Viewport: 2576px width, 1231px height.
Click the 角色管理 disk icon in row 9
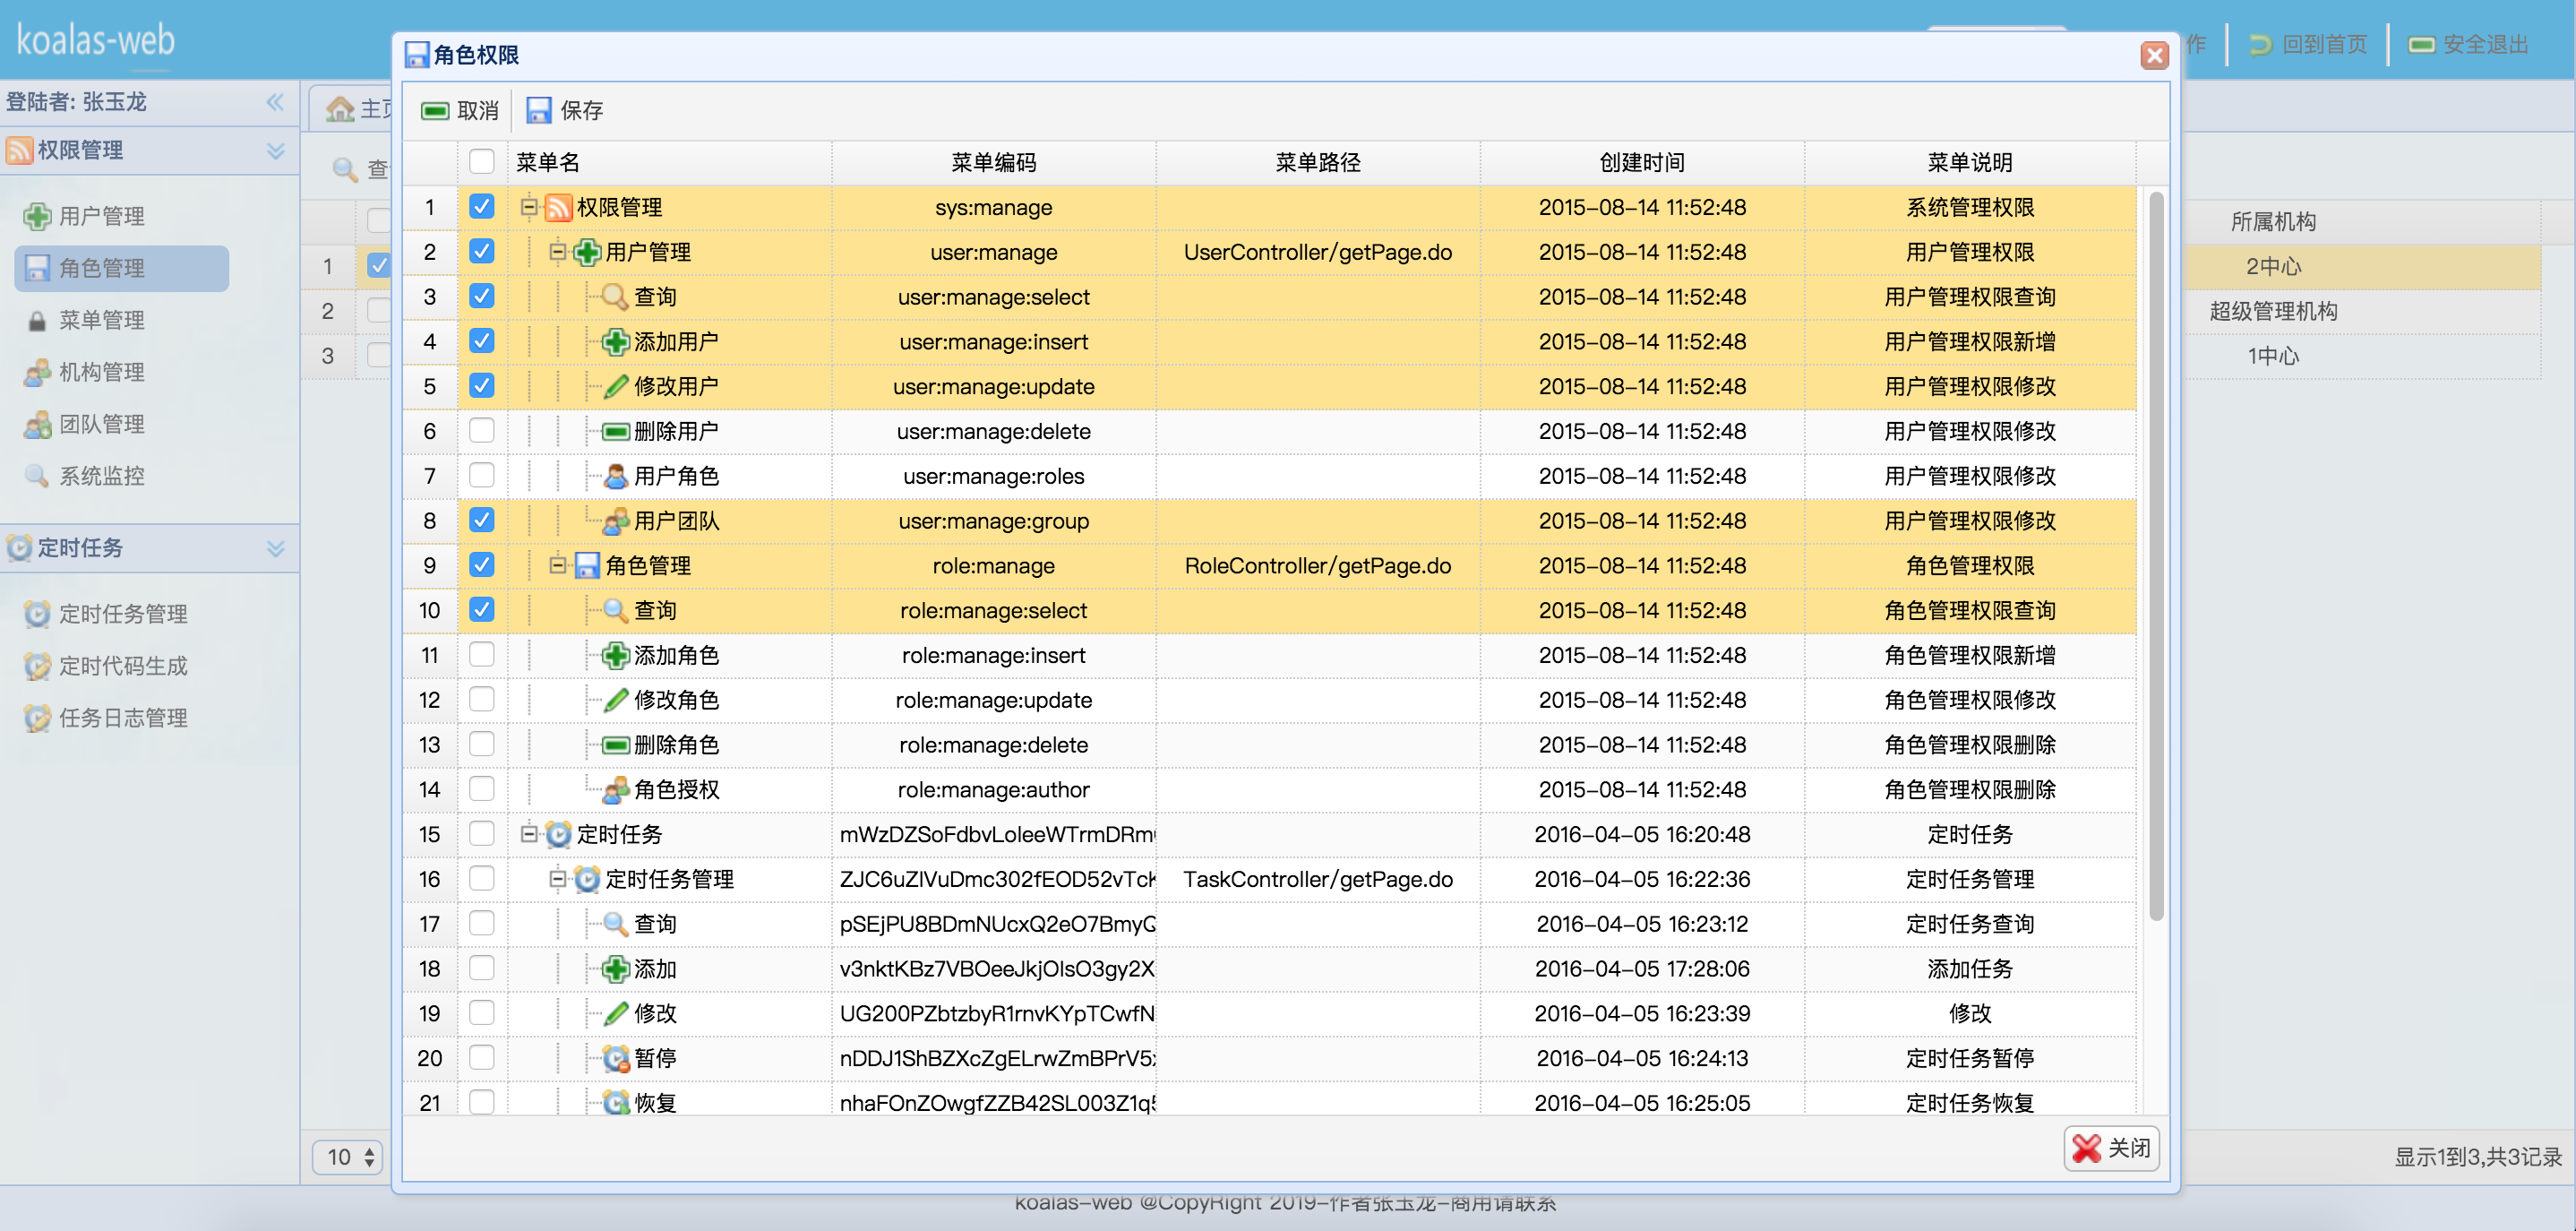[587, 566]
